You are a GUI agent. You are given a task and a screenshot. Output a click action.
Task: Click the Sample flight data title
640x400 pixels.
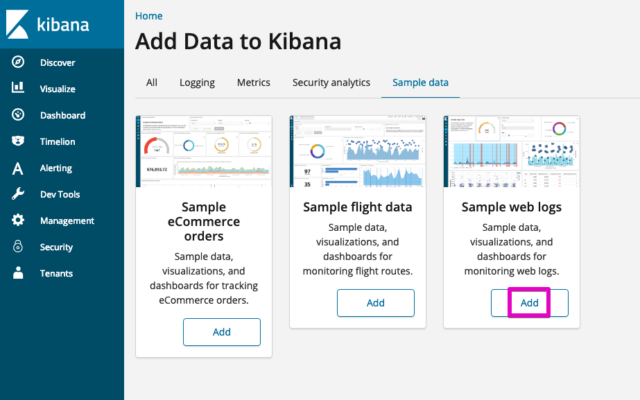pyautogui.click(x=358, y=207)
